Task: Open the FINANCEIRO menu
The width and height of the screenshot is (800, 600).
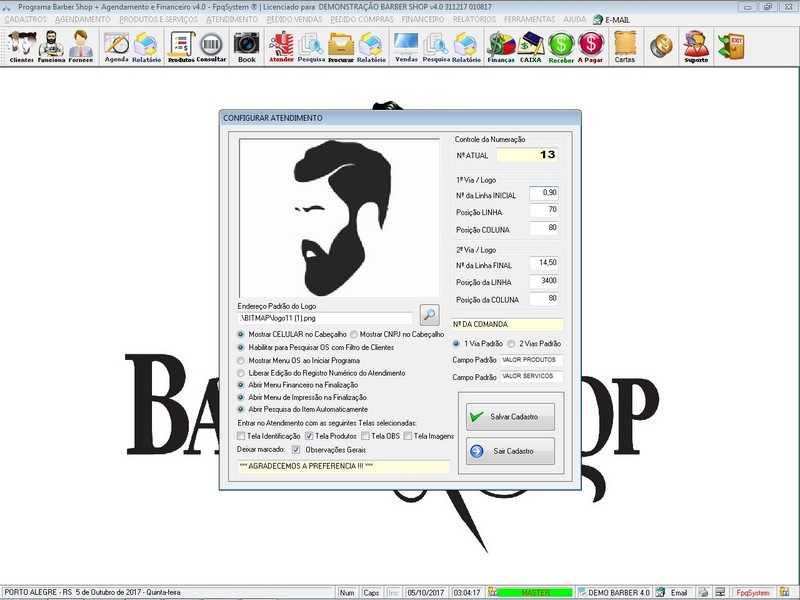Action: [423, 19]
